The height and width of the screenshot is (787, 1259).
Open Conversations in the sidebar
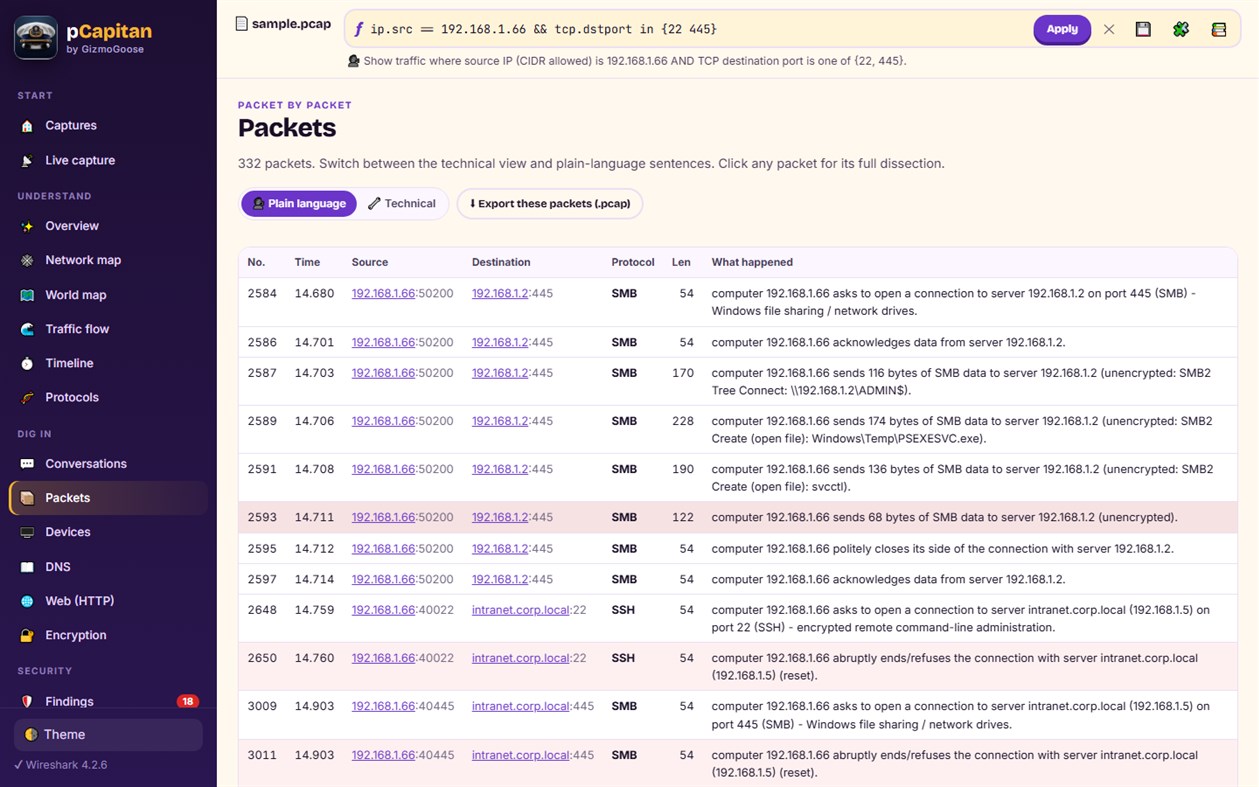(108, 464)
